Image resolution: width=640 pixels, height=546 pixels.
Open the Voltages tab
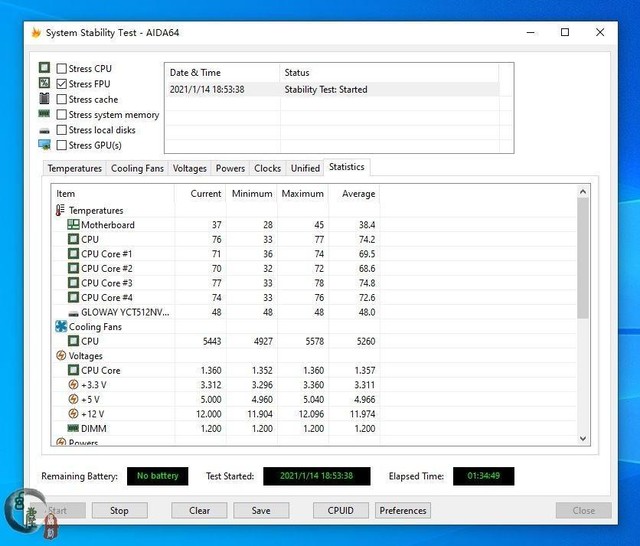point(189,168)
